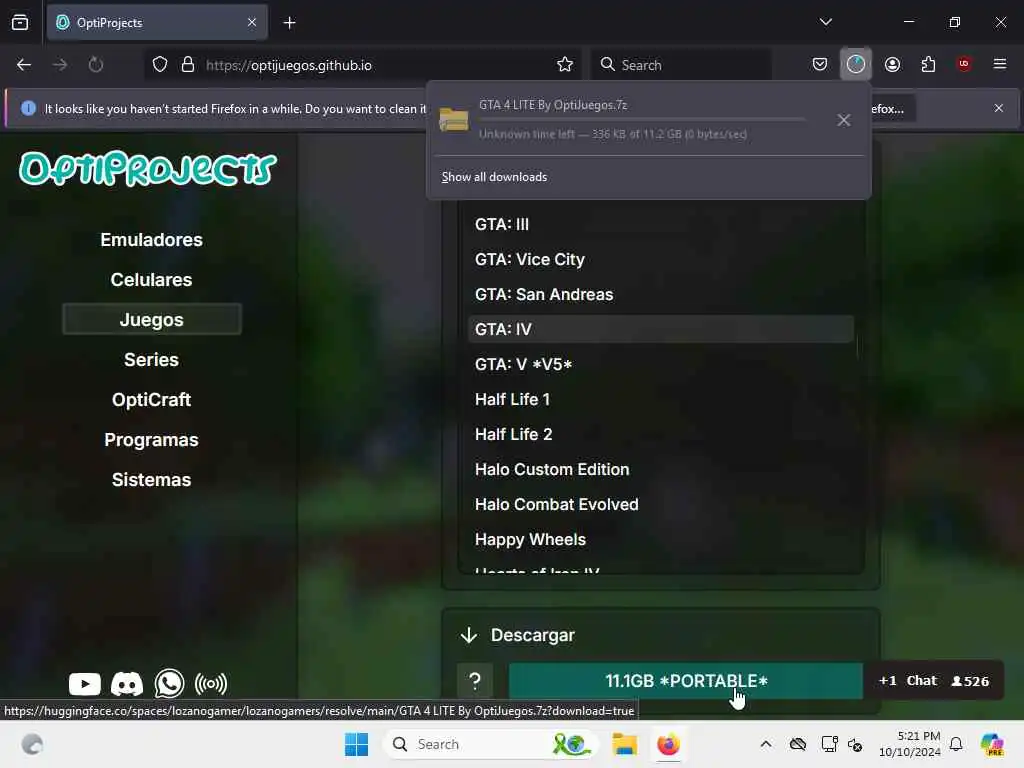Open the Sistemas section

click(x=152, y=479)
